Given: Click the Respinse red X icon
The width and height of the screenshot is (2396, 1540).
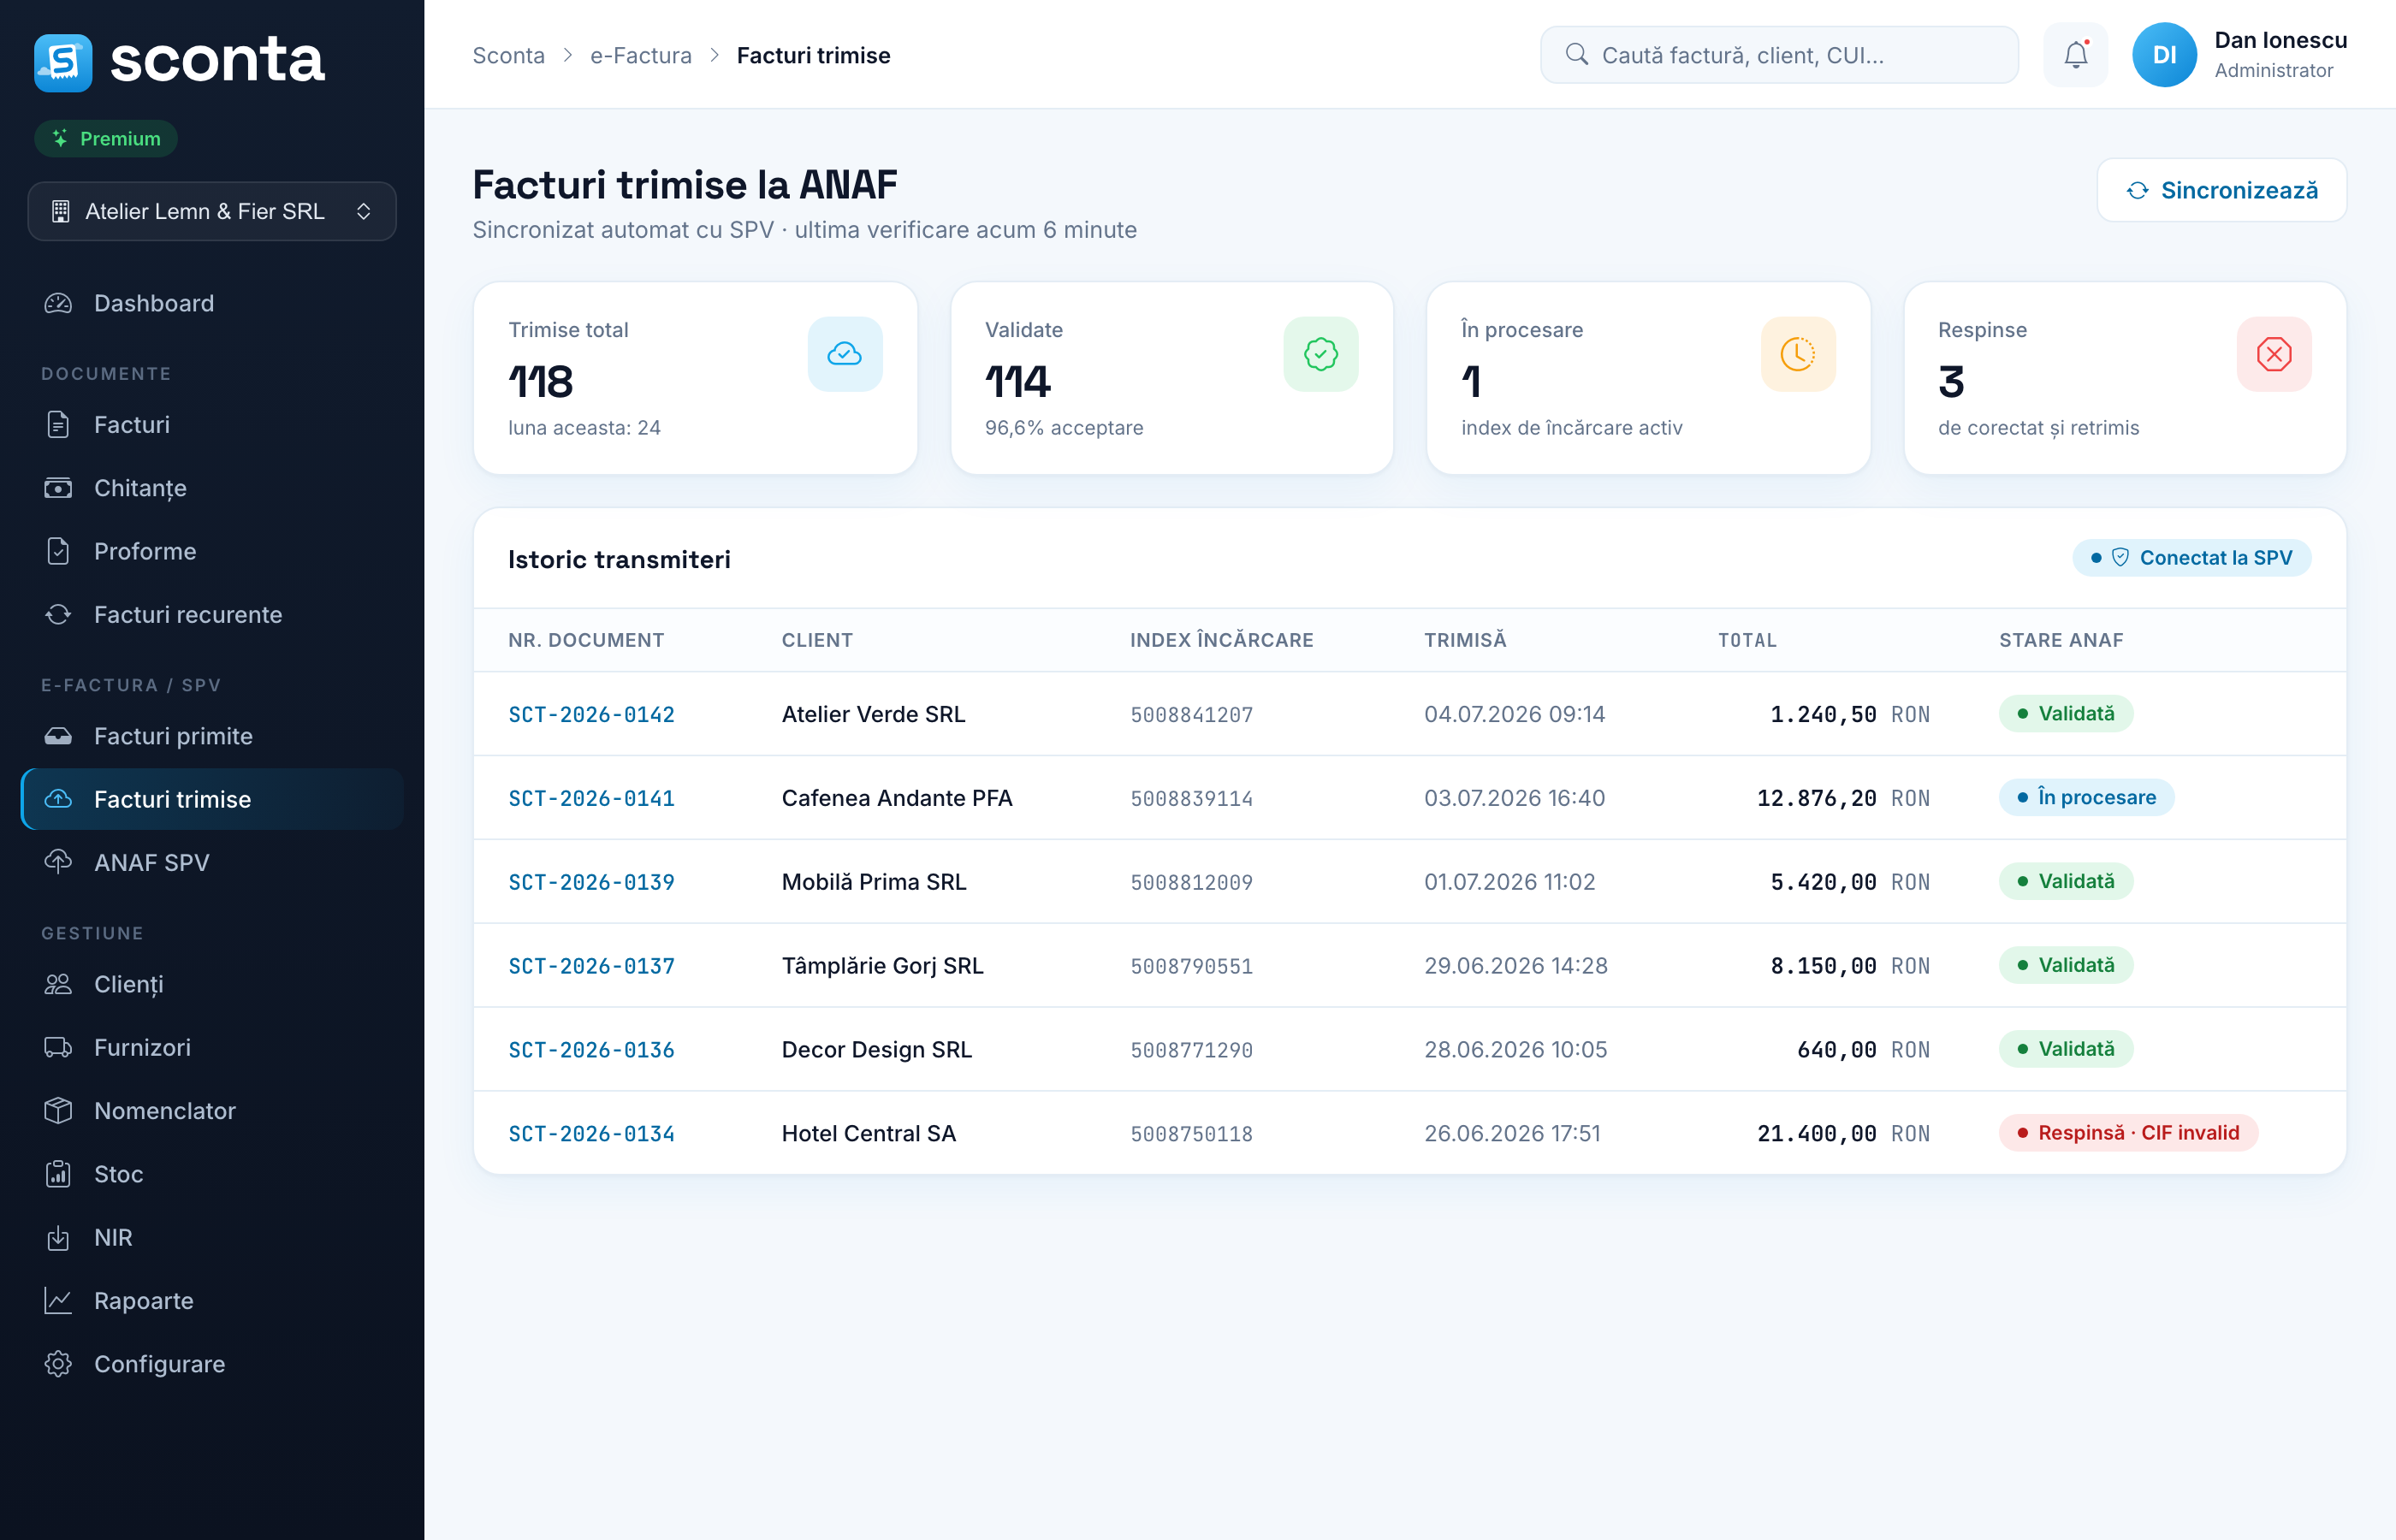Looking at the screenshot, I should 2273,354.
